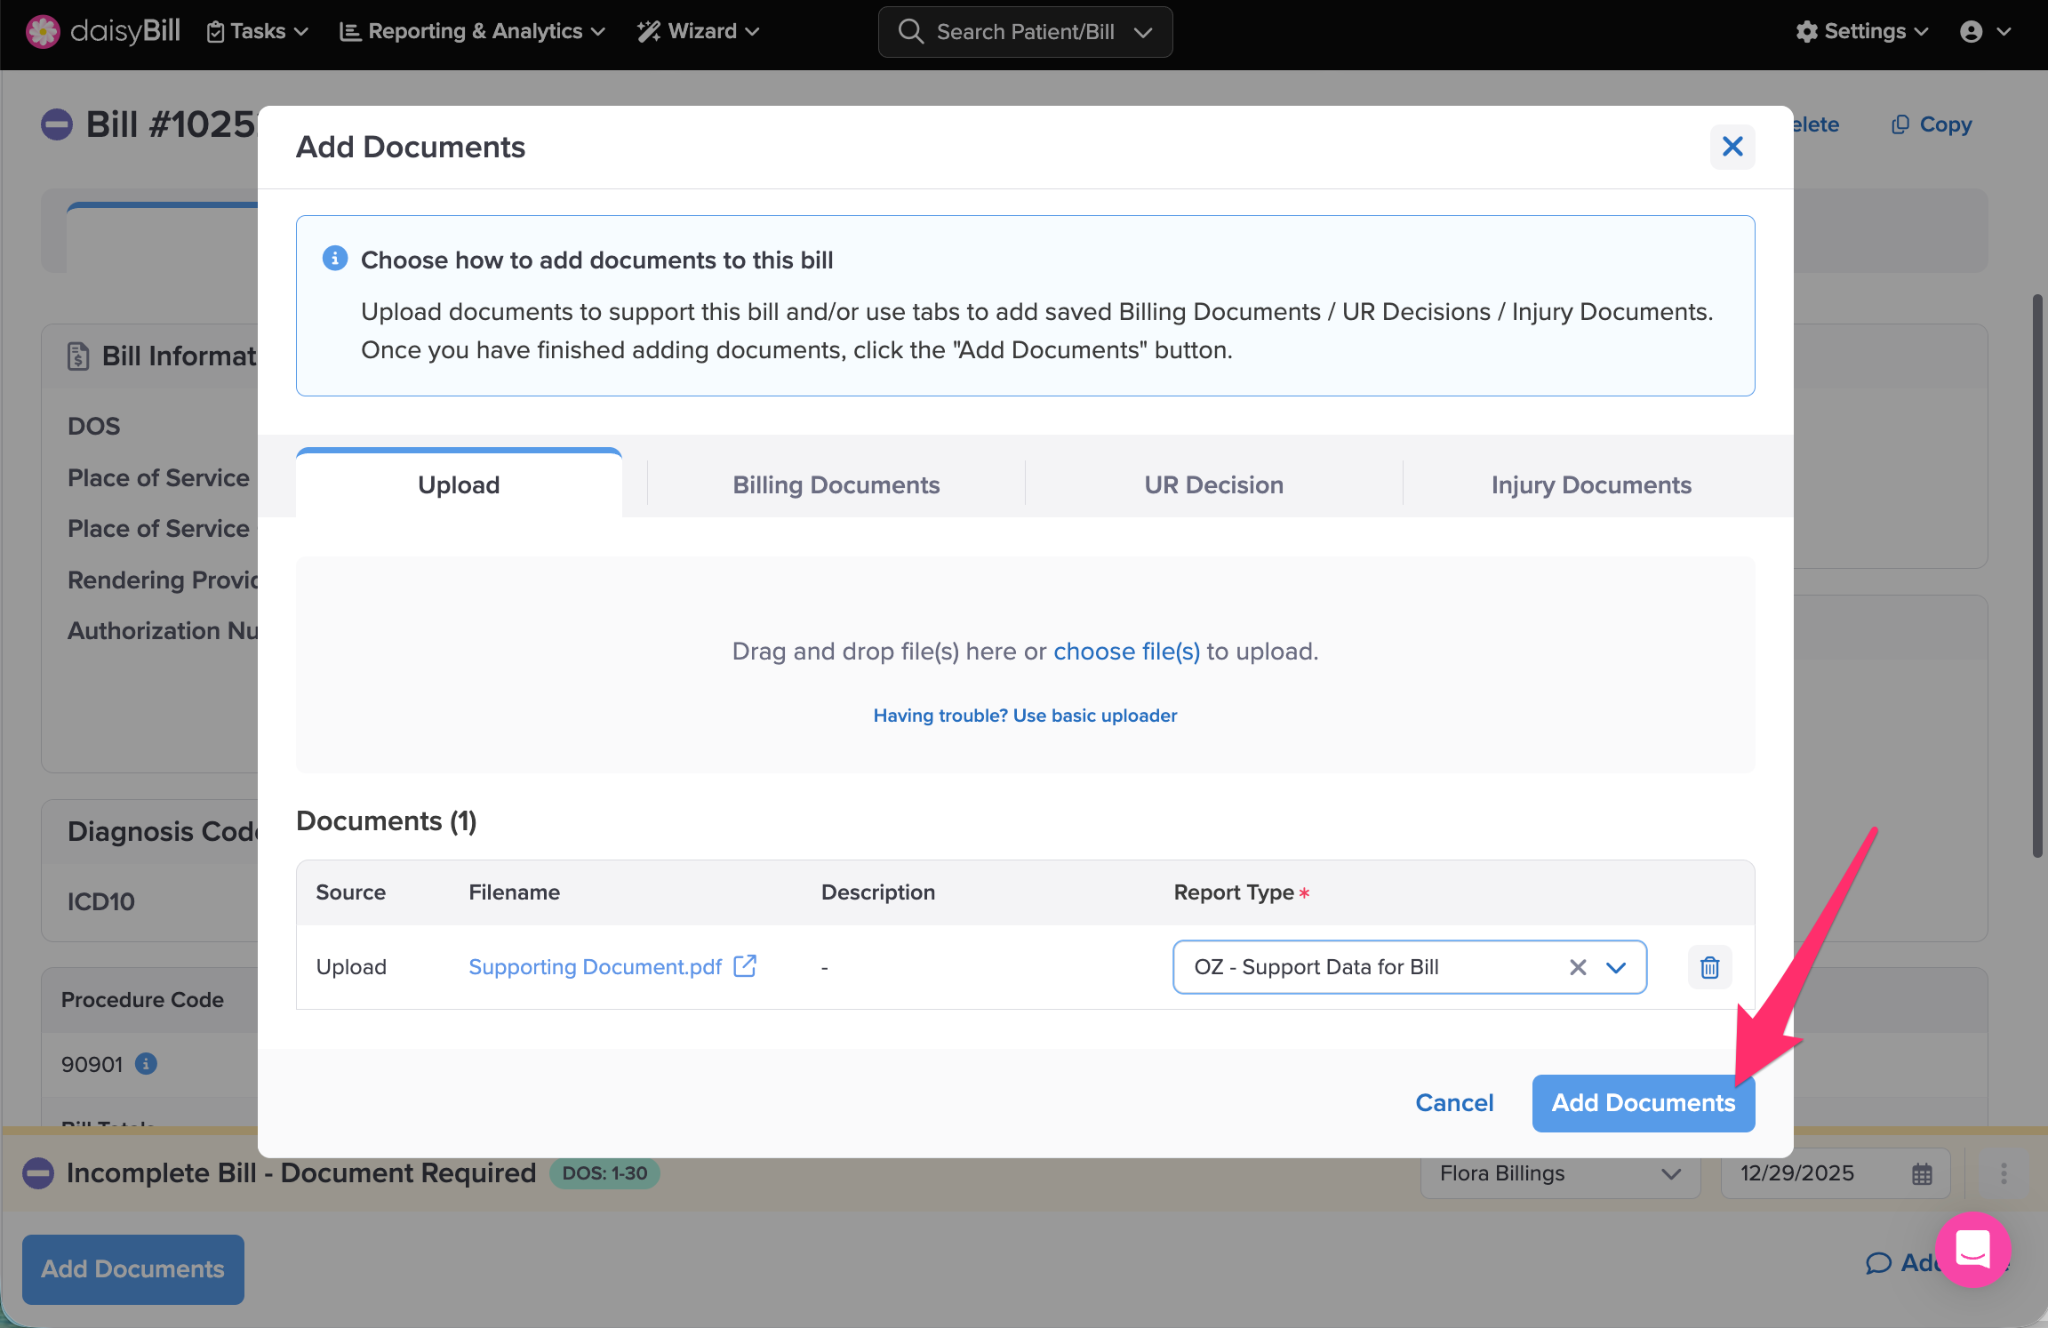Expand the Report Type dropdown chevron

(x=1616, y=967)
